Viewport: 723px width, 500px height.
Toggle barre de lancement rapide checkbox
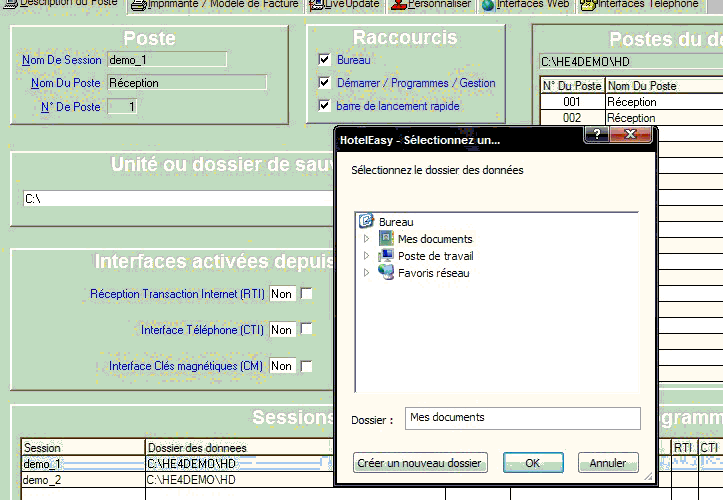(325, 106)
